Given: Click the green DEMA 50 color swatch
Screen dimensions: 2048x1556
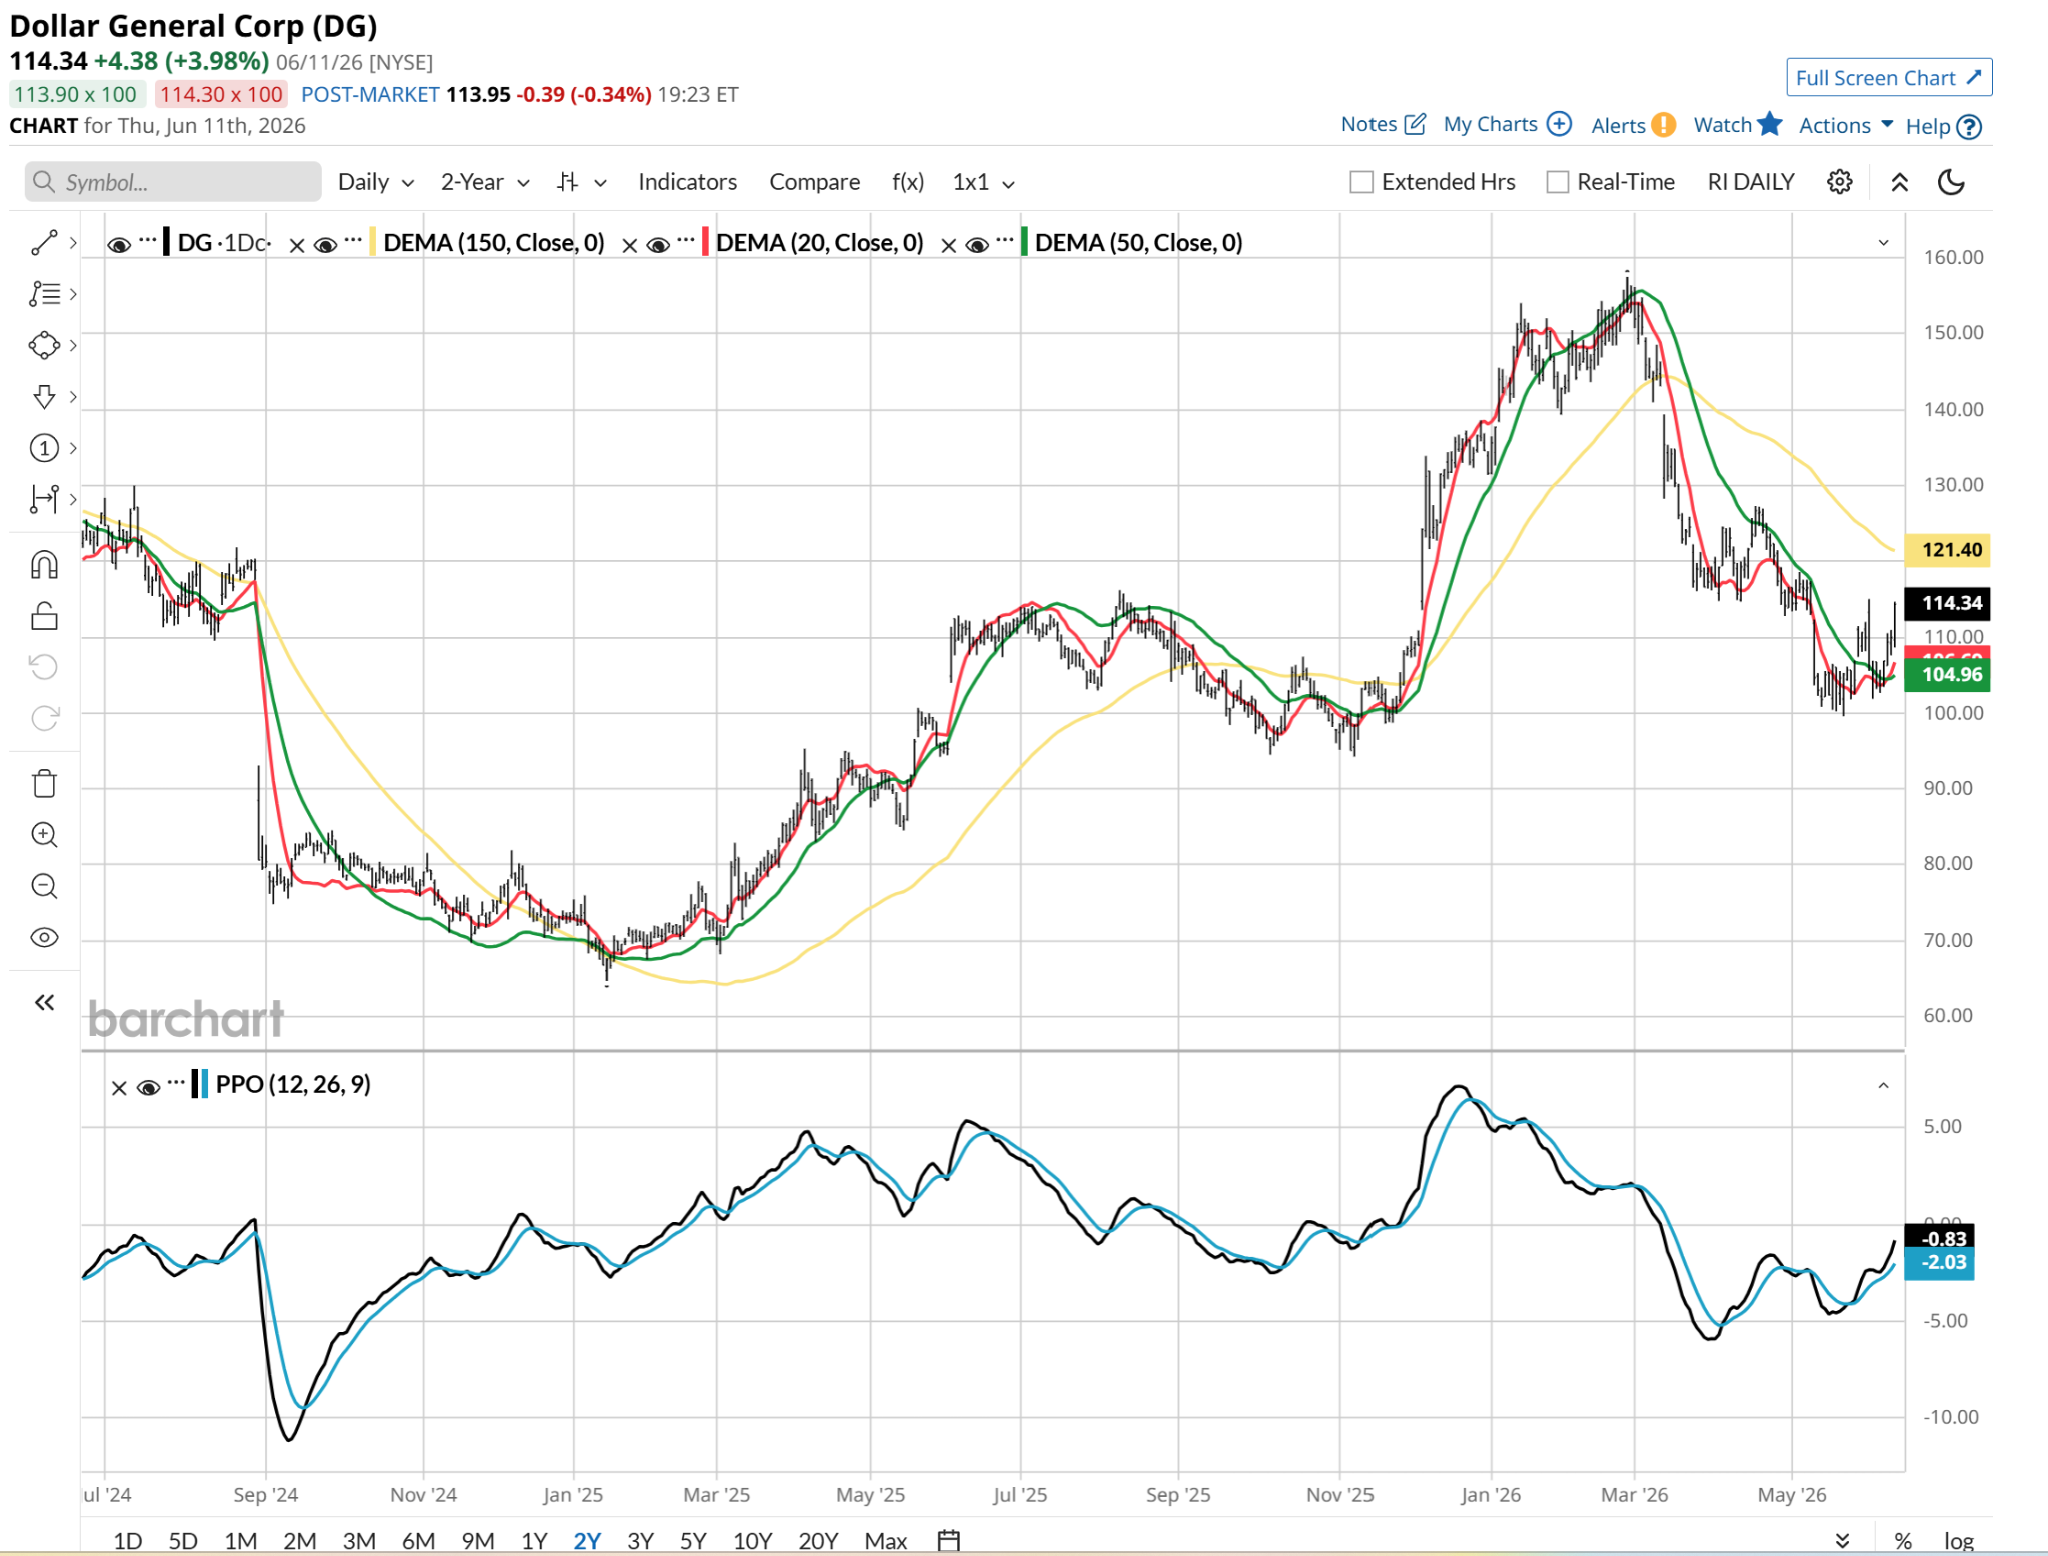Looking at the screenshot, I should (x=1024, y=243).
